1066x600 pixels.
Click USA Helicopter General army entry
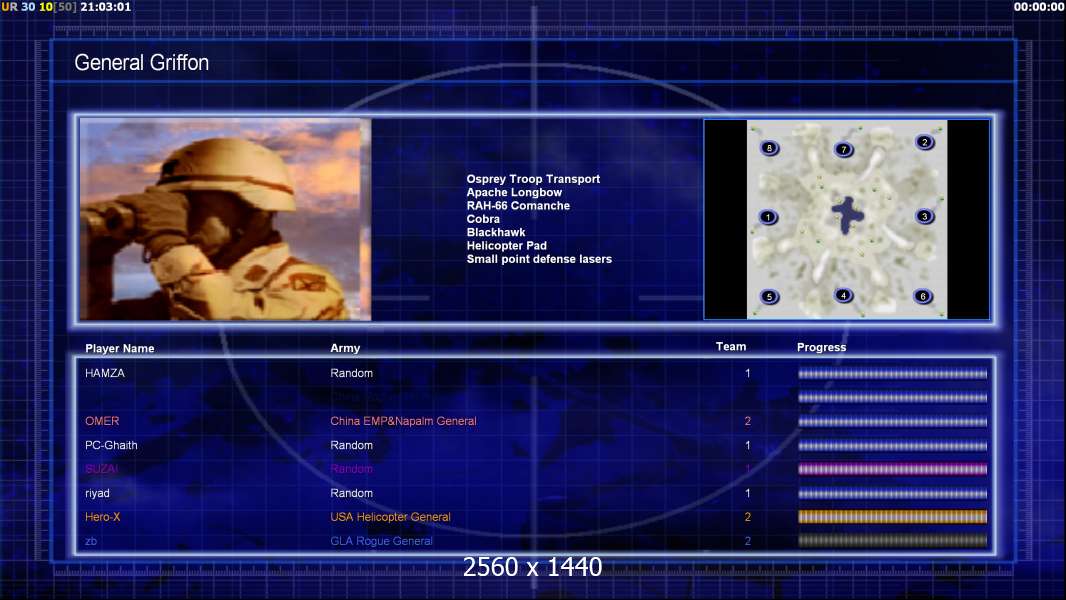pyautogui.click(x=390, y=517)
